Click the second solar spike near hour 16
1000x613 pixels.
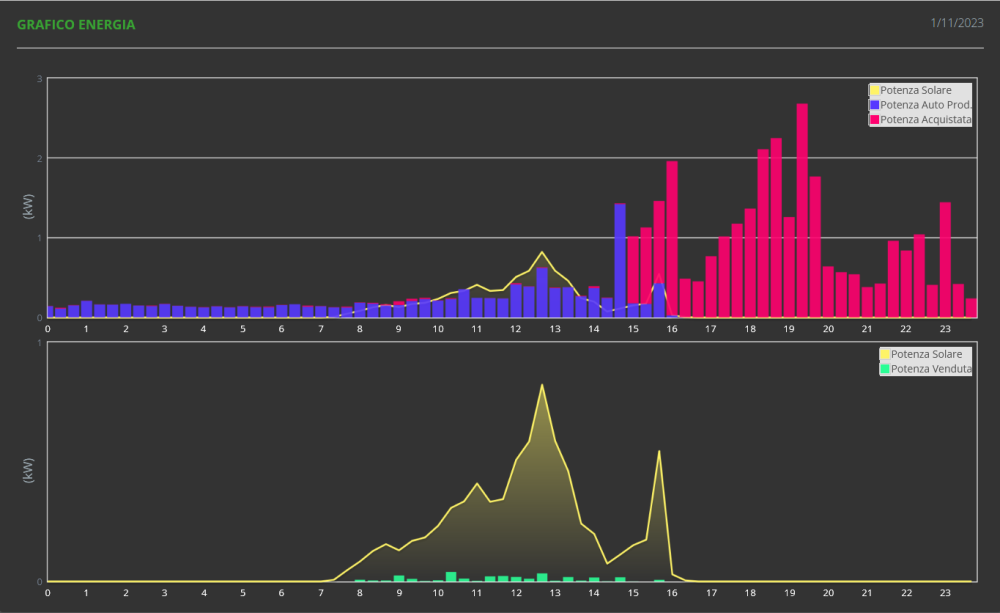click(x=659, y=452)
